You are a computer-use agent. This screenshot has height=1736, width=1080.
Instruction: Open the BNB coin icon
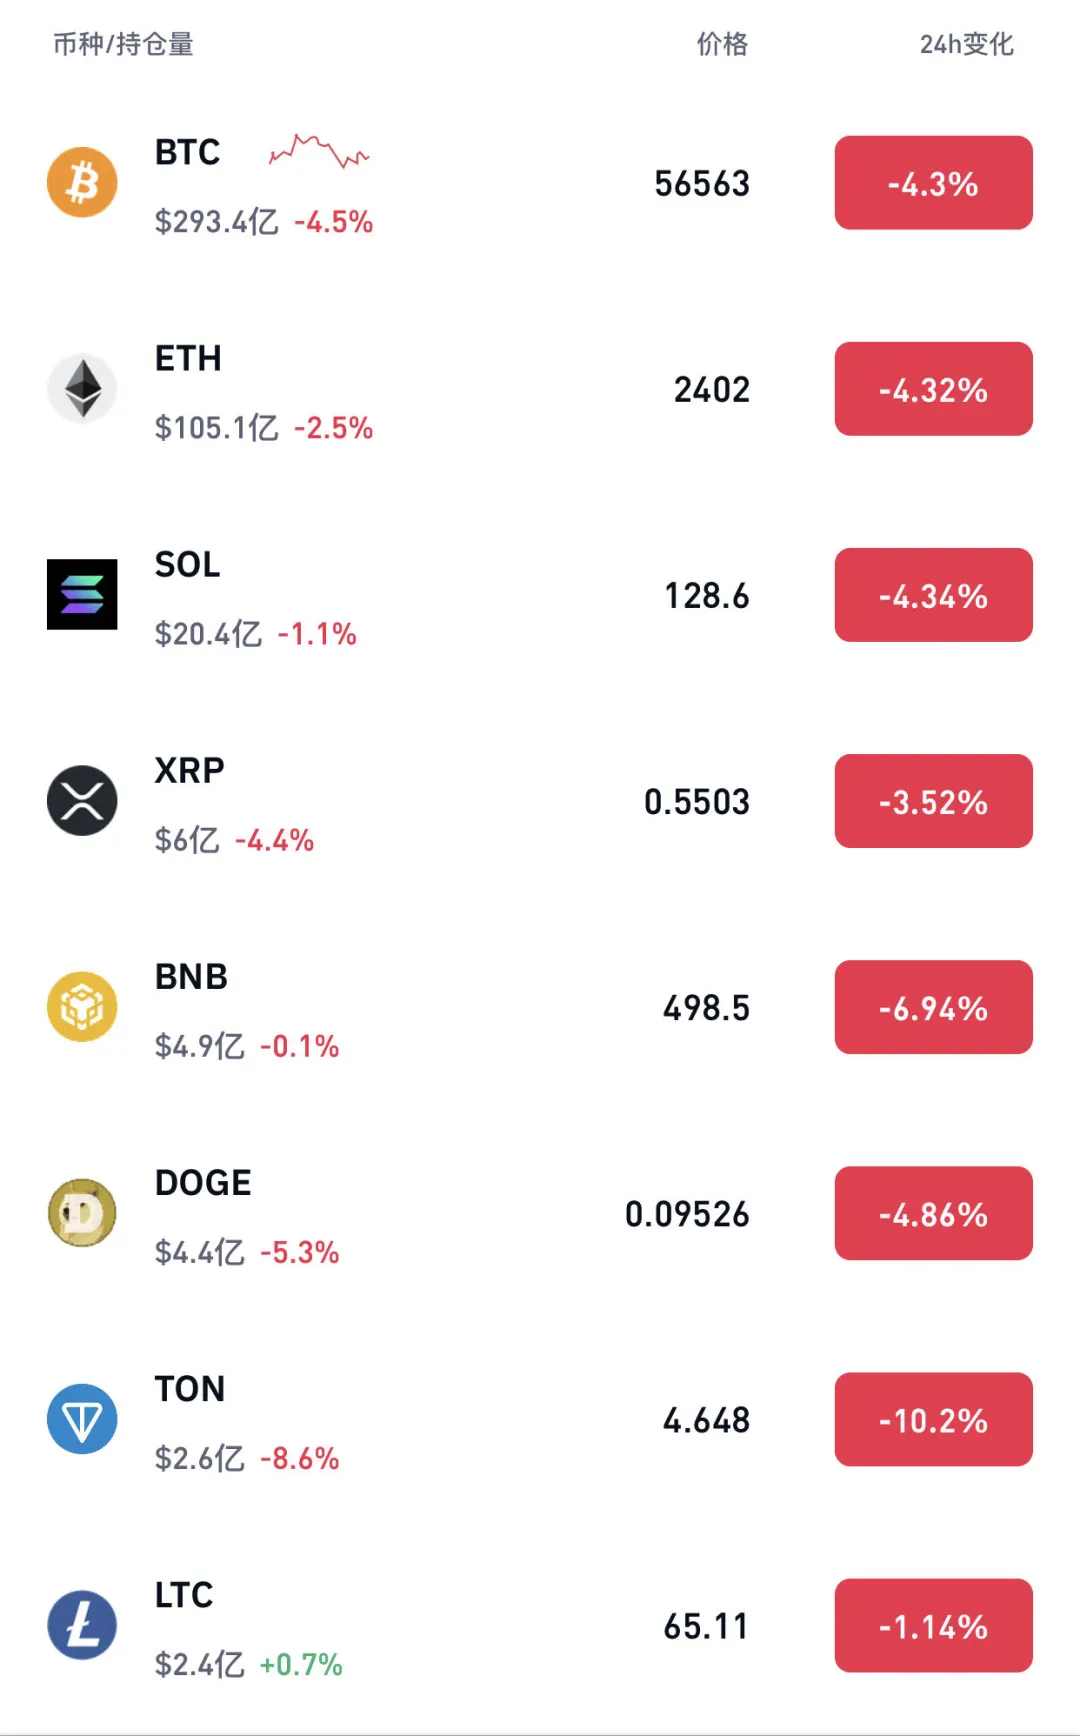[82, 1007]
